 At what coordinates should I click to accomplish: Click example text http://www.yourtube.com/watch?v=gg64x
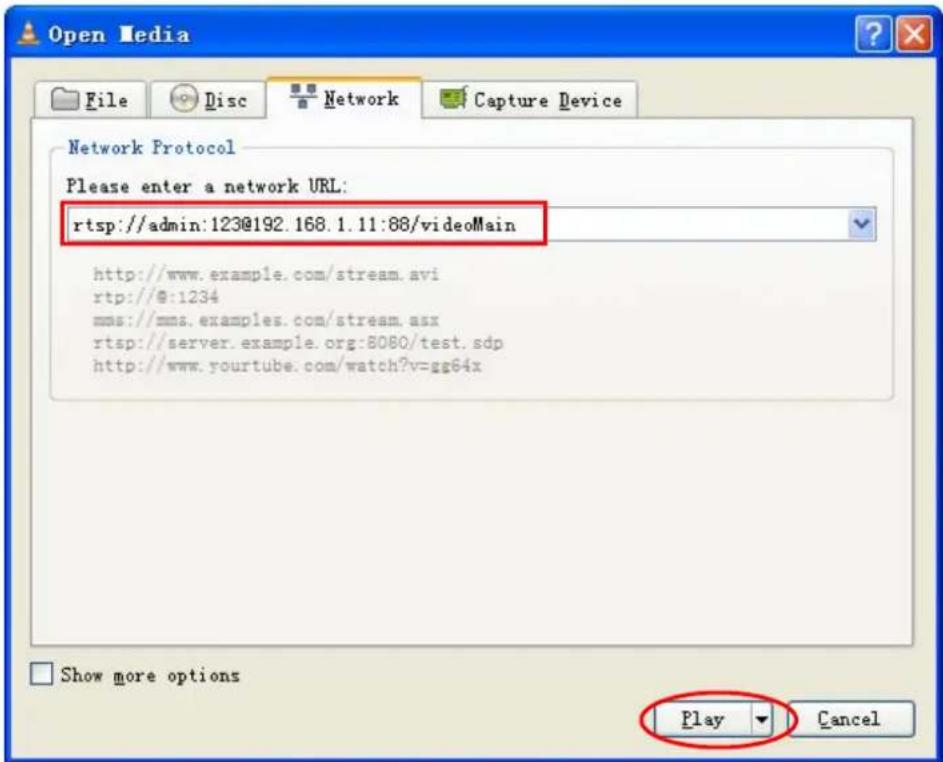[287, 366]
